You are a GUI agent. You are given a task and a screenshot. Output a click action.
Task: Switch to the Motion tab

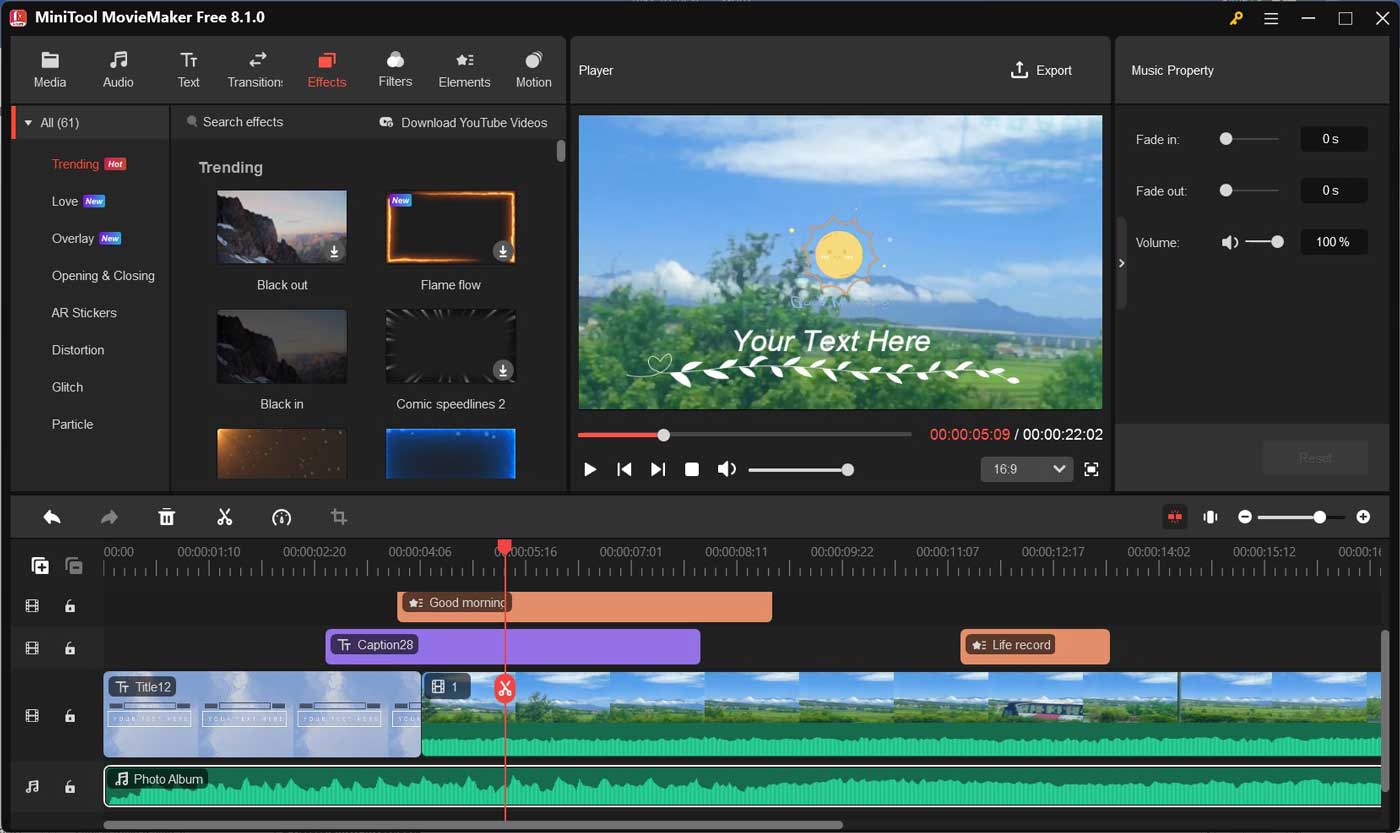point(533,70)
